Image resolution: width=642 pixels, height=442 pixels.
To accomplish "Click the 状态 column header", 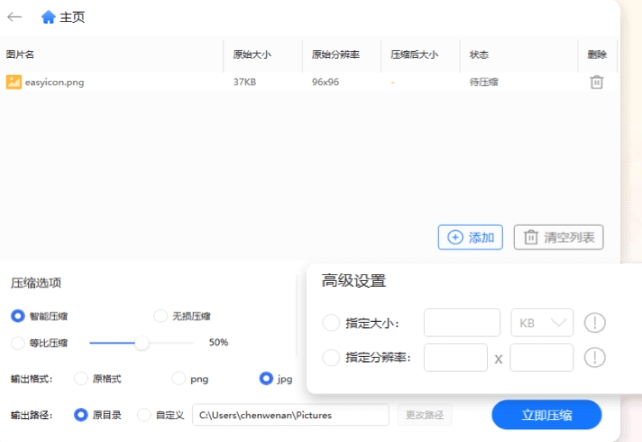I will [479, 54].
